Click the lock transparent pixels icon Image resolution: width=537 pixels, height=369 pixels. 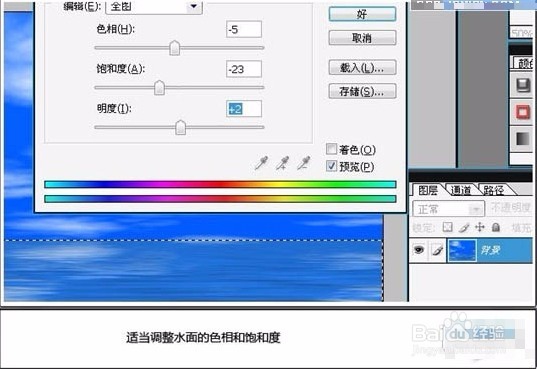click(448, 227)
